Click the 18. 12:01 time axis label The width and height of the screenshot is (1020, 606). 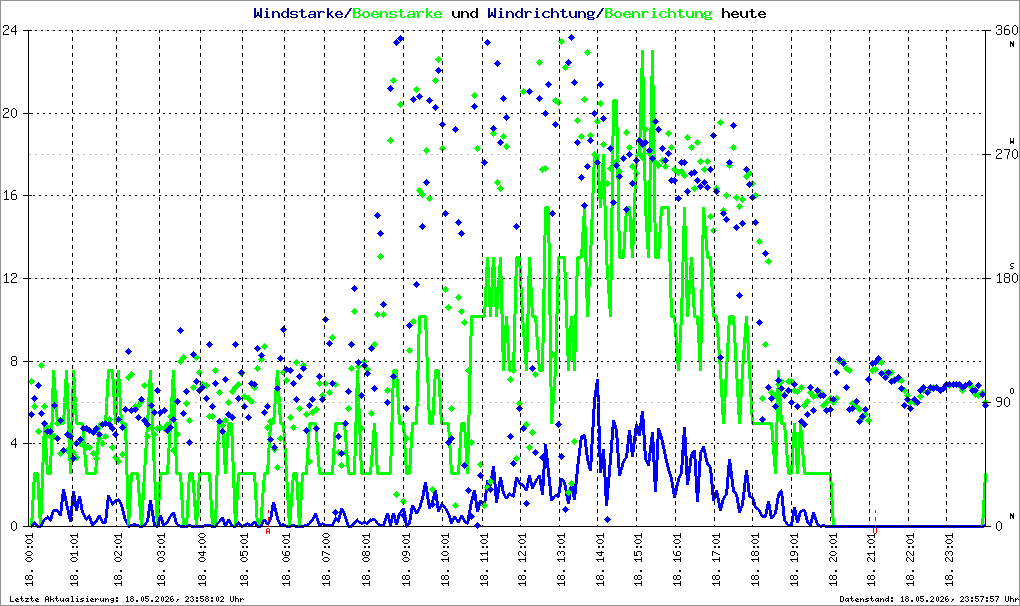pyautogui.click(x=522, y=559)
